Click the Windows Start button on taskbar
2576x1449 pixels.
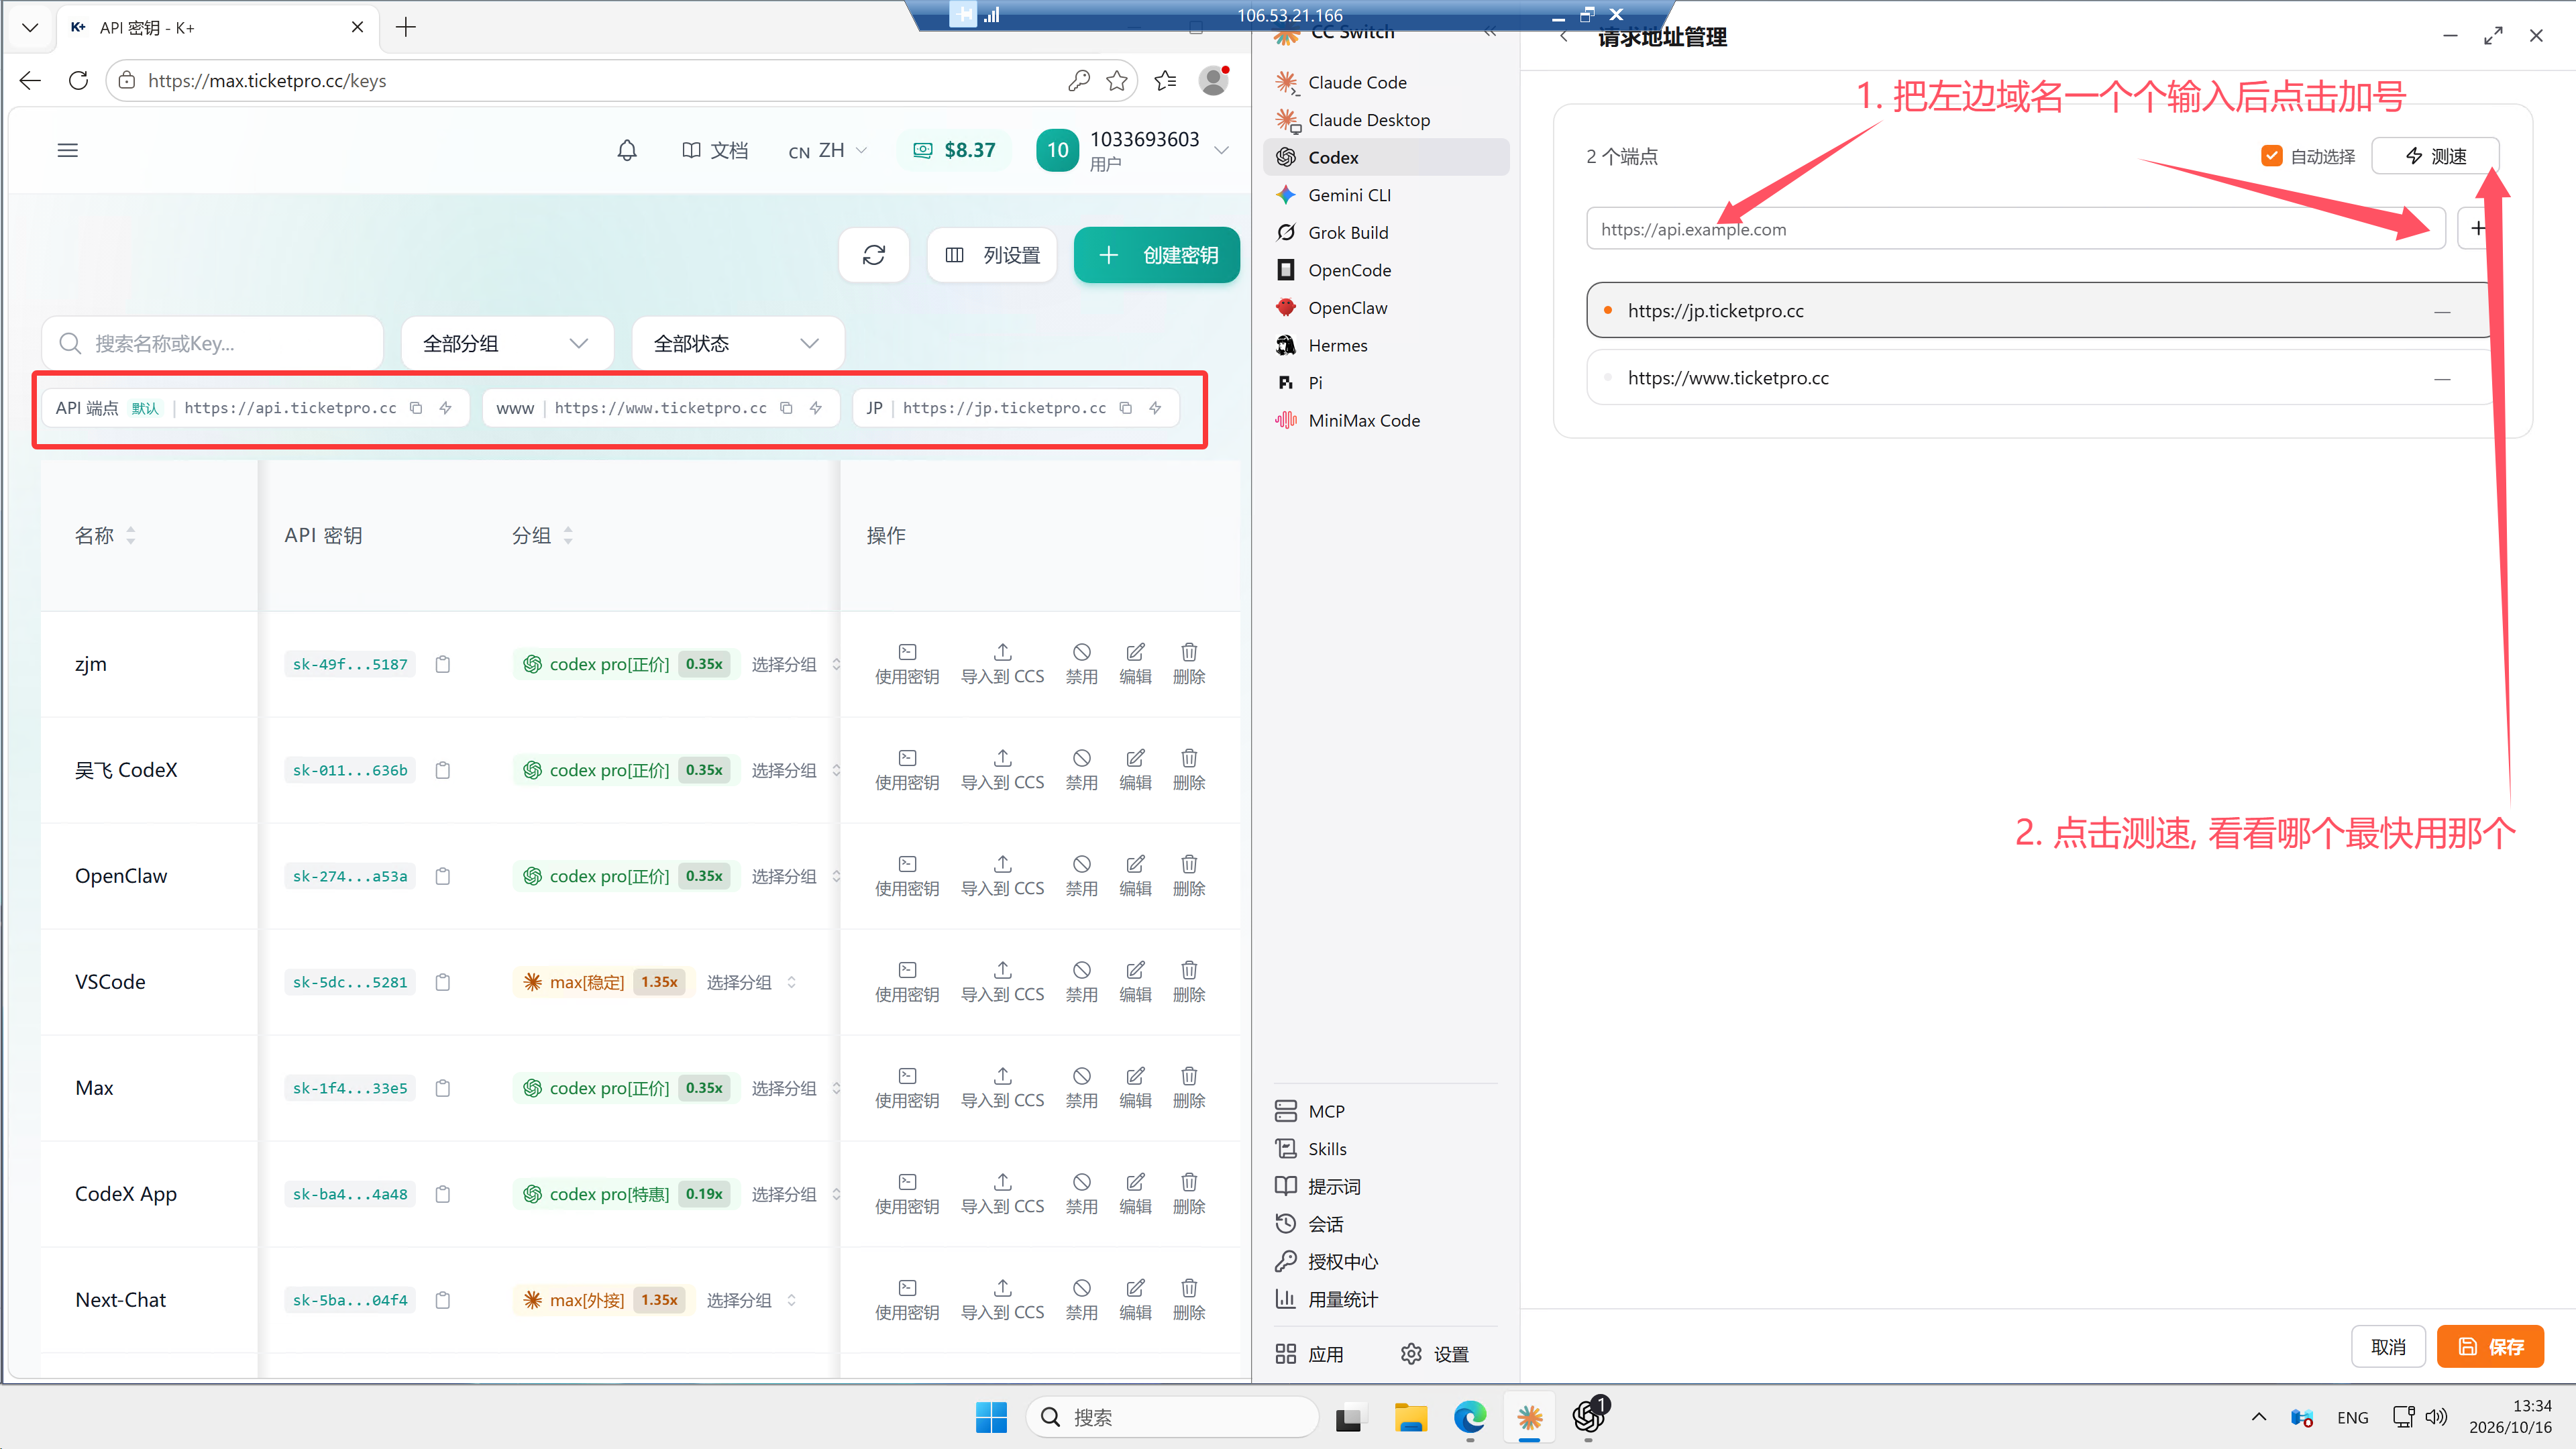(x=991, y=1417)
